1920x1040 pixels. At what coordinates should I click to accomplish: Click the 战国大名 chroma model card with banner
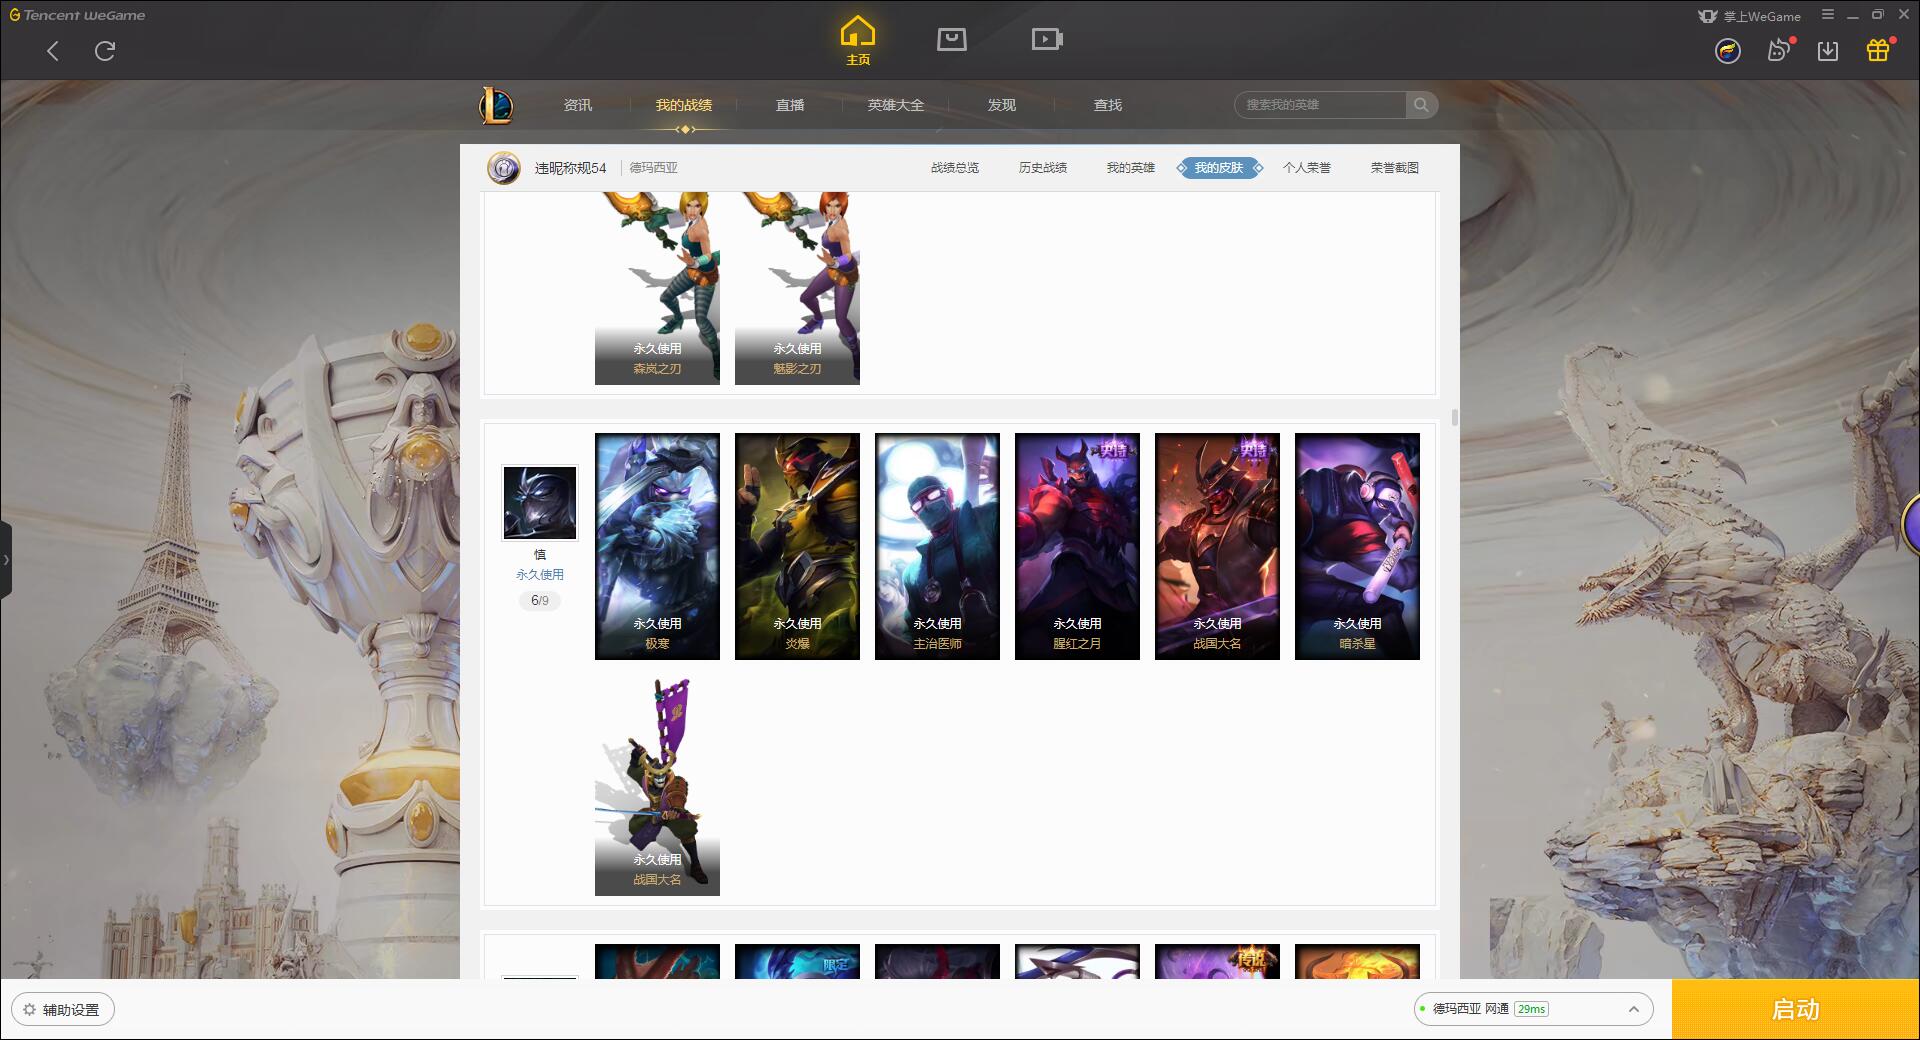point(657,785)
